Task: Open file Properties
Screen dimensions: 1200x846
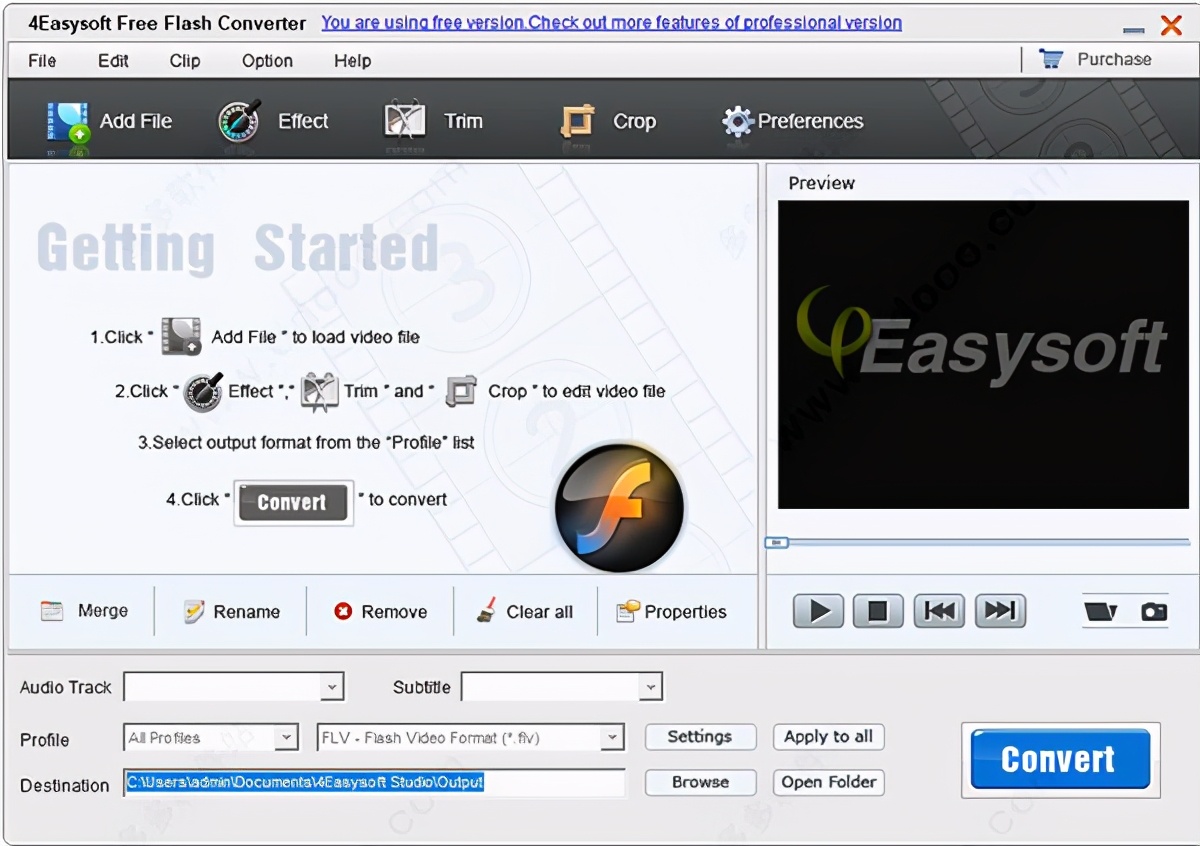Action: 671,612
